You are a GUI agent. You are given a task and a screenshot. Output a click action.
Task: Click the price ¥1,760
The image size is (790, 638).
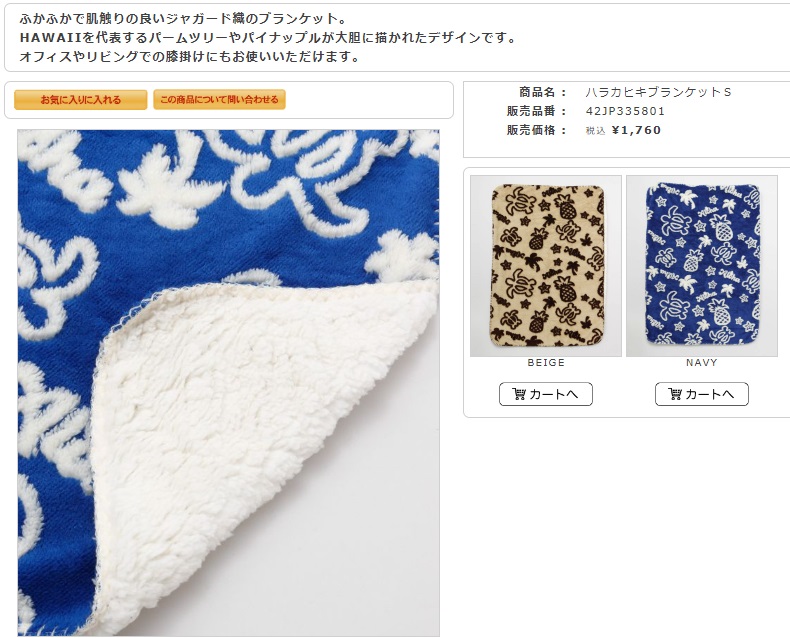pyautogui.click(x=636, y=131)
